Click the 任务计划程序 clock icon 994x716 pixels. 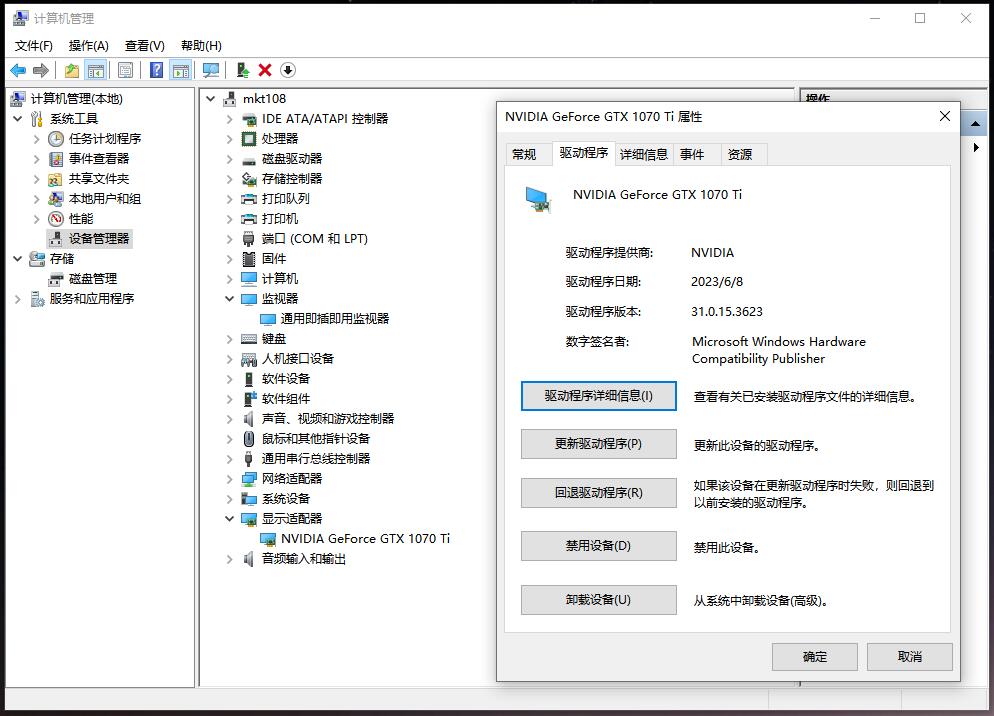tap(56, 139)
